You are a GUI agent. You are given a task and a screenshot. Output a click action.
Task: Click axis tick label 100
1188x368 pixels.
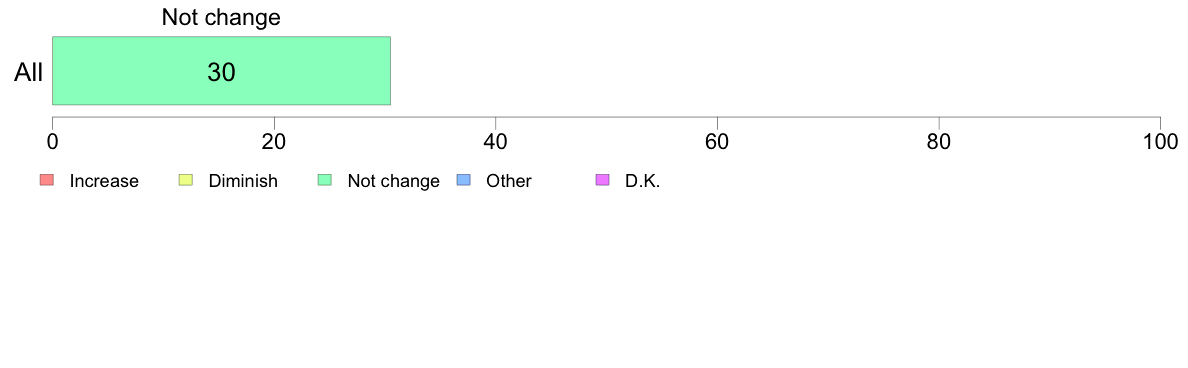[1160, 142]
